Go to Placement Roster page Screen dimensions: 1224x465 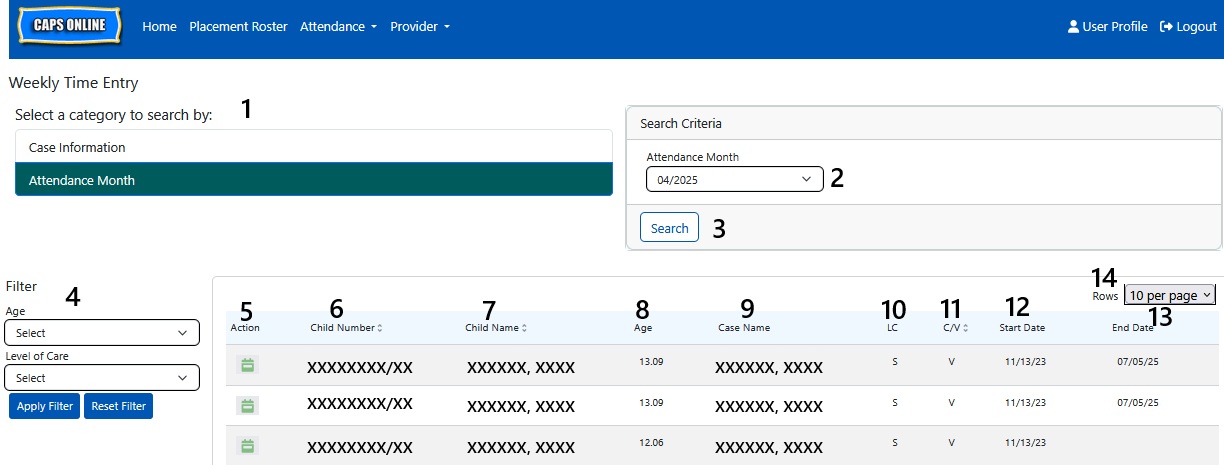(238, 27)
